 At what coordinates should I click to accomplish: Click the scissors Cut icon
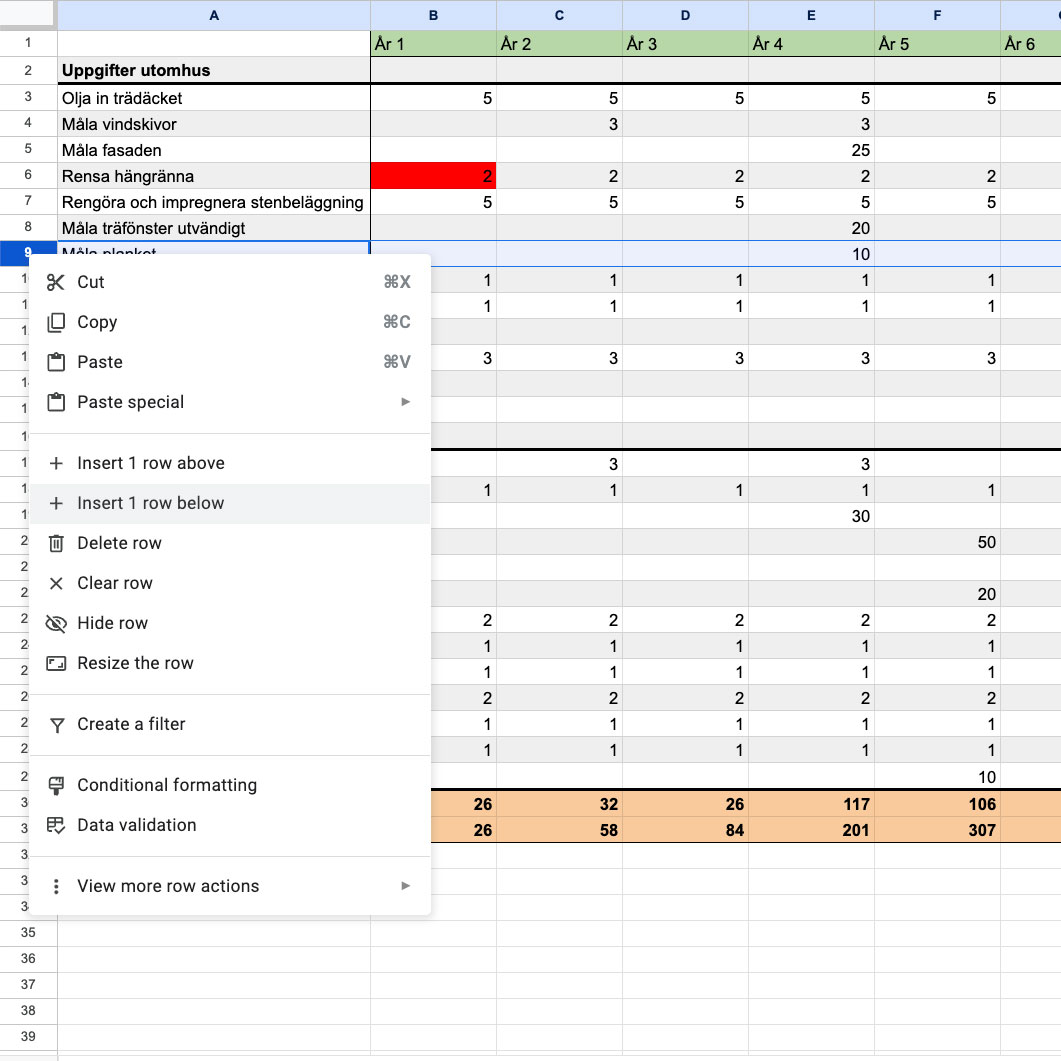pyautogui.click(x=56, y=282)
